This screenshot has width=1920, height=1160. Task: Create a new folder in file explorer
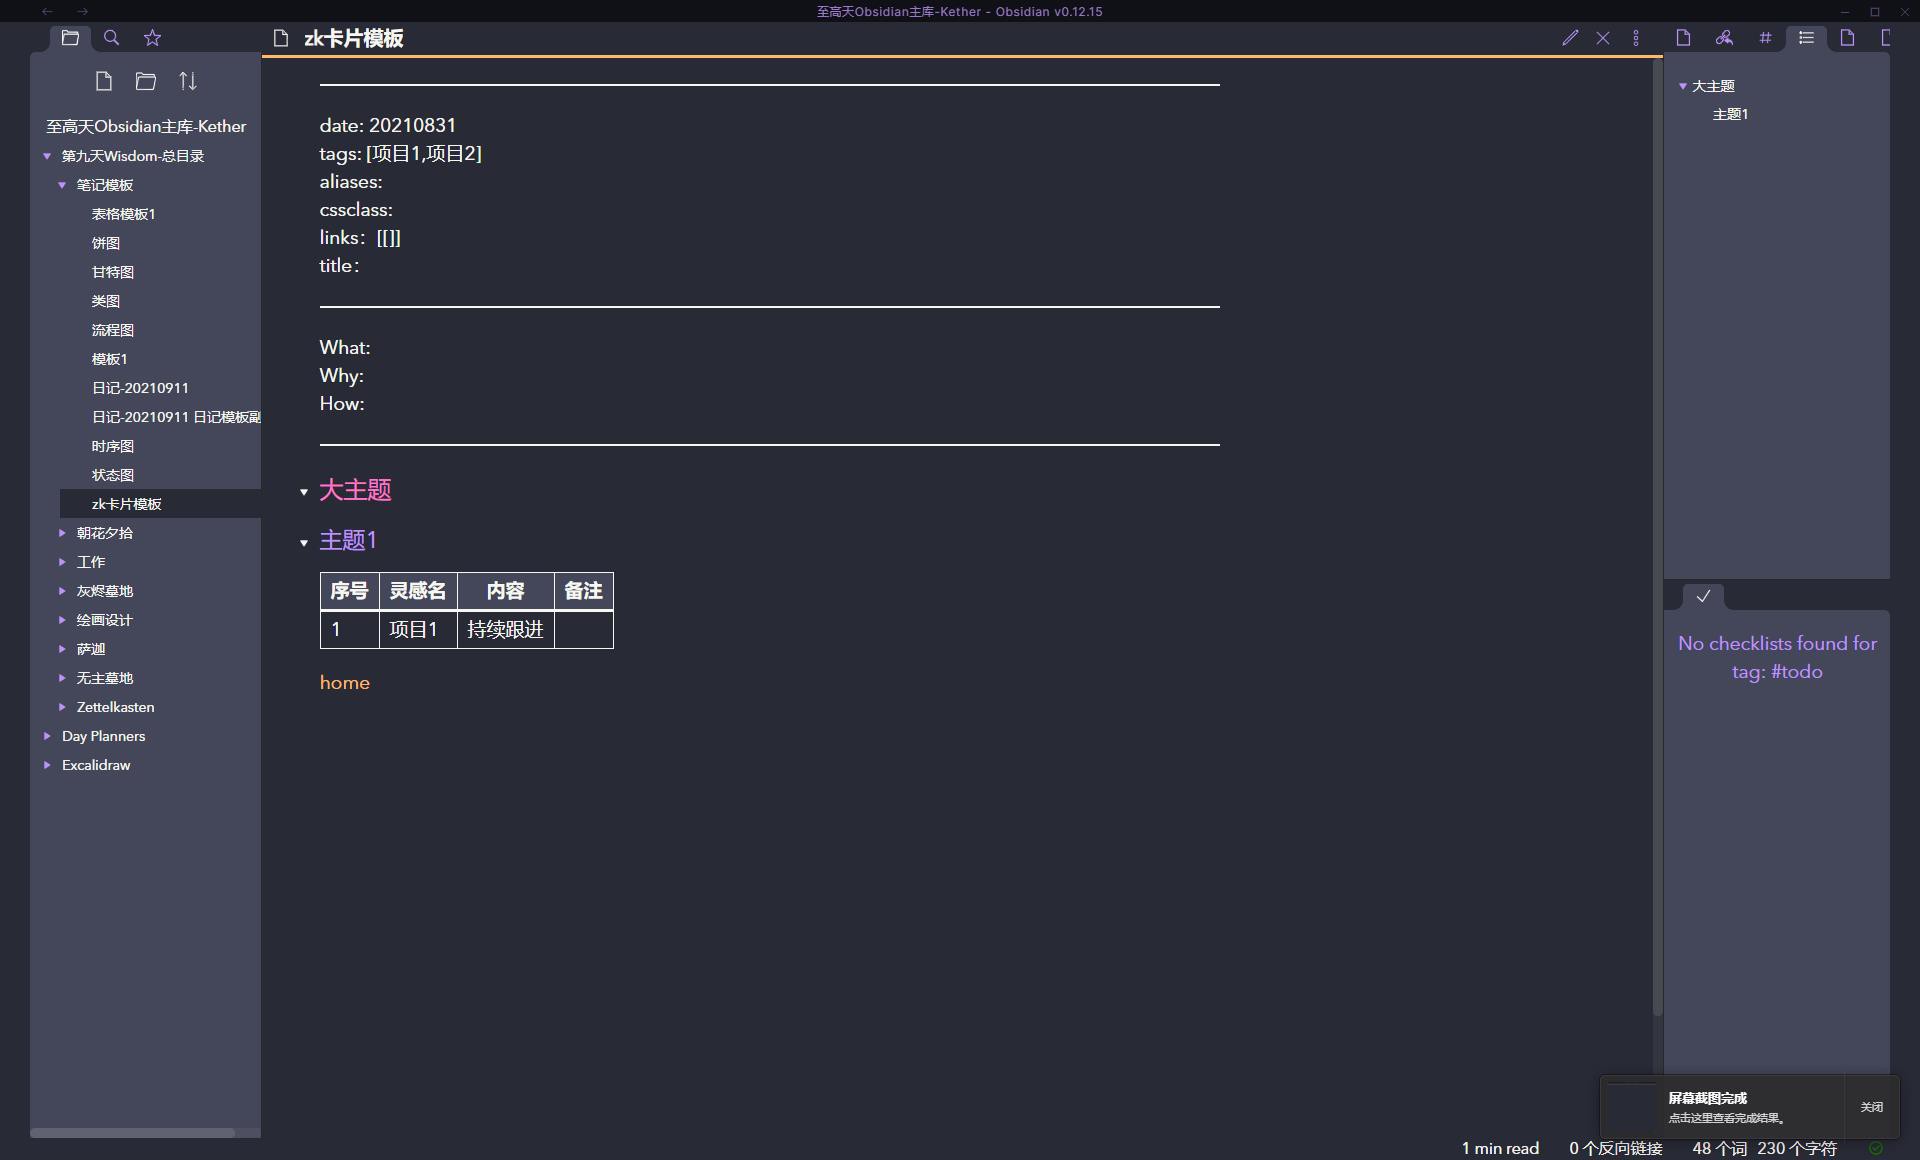click(146, 81)
